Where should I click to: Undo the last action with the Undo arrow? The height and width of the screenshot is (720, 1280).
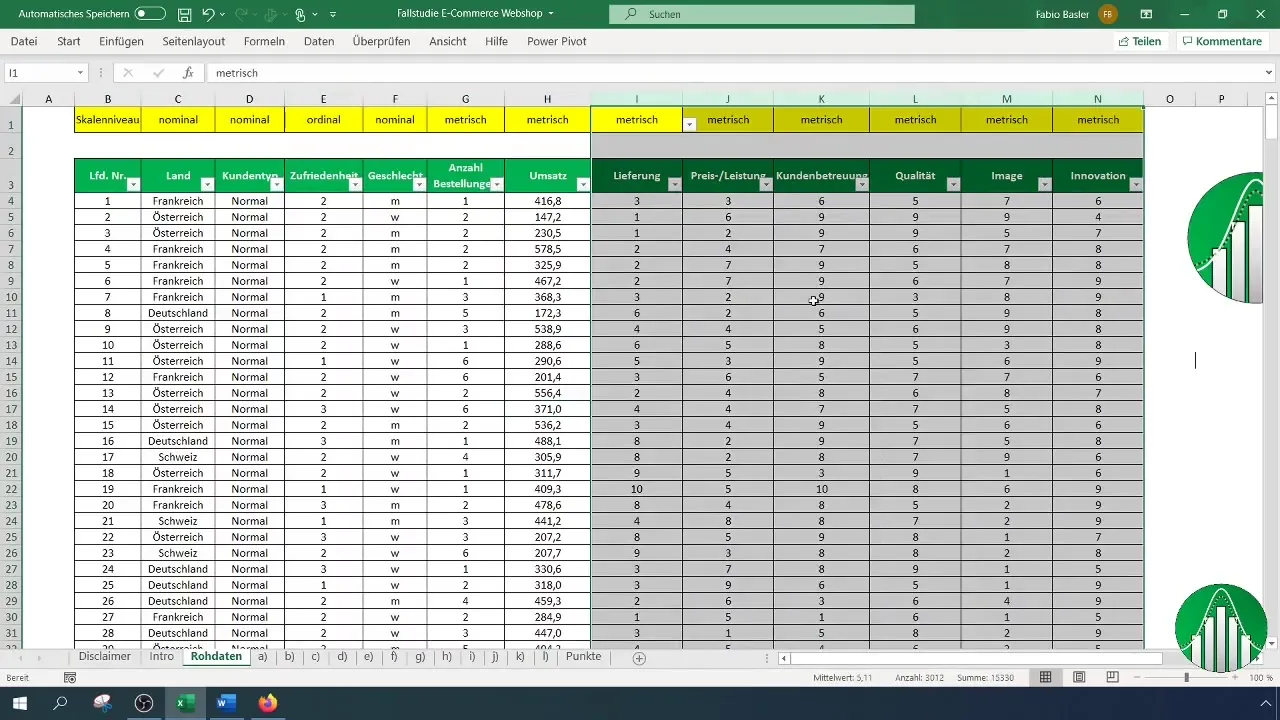click(208, 14)
